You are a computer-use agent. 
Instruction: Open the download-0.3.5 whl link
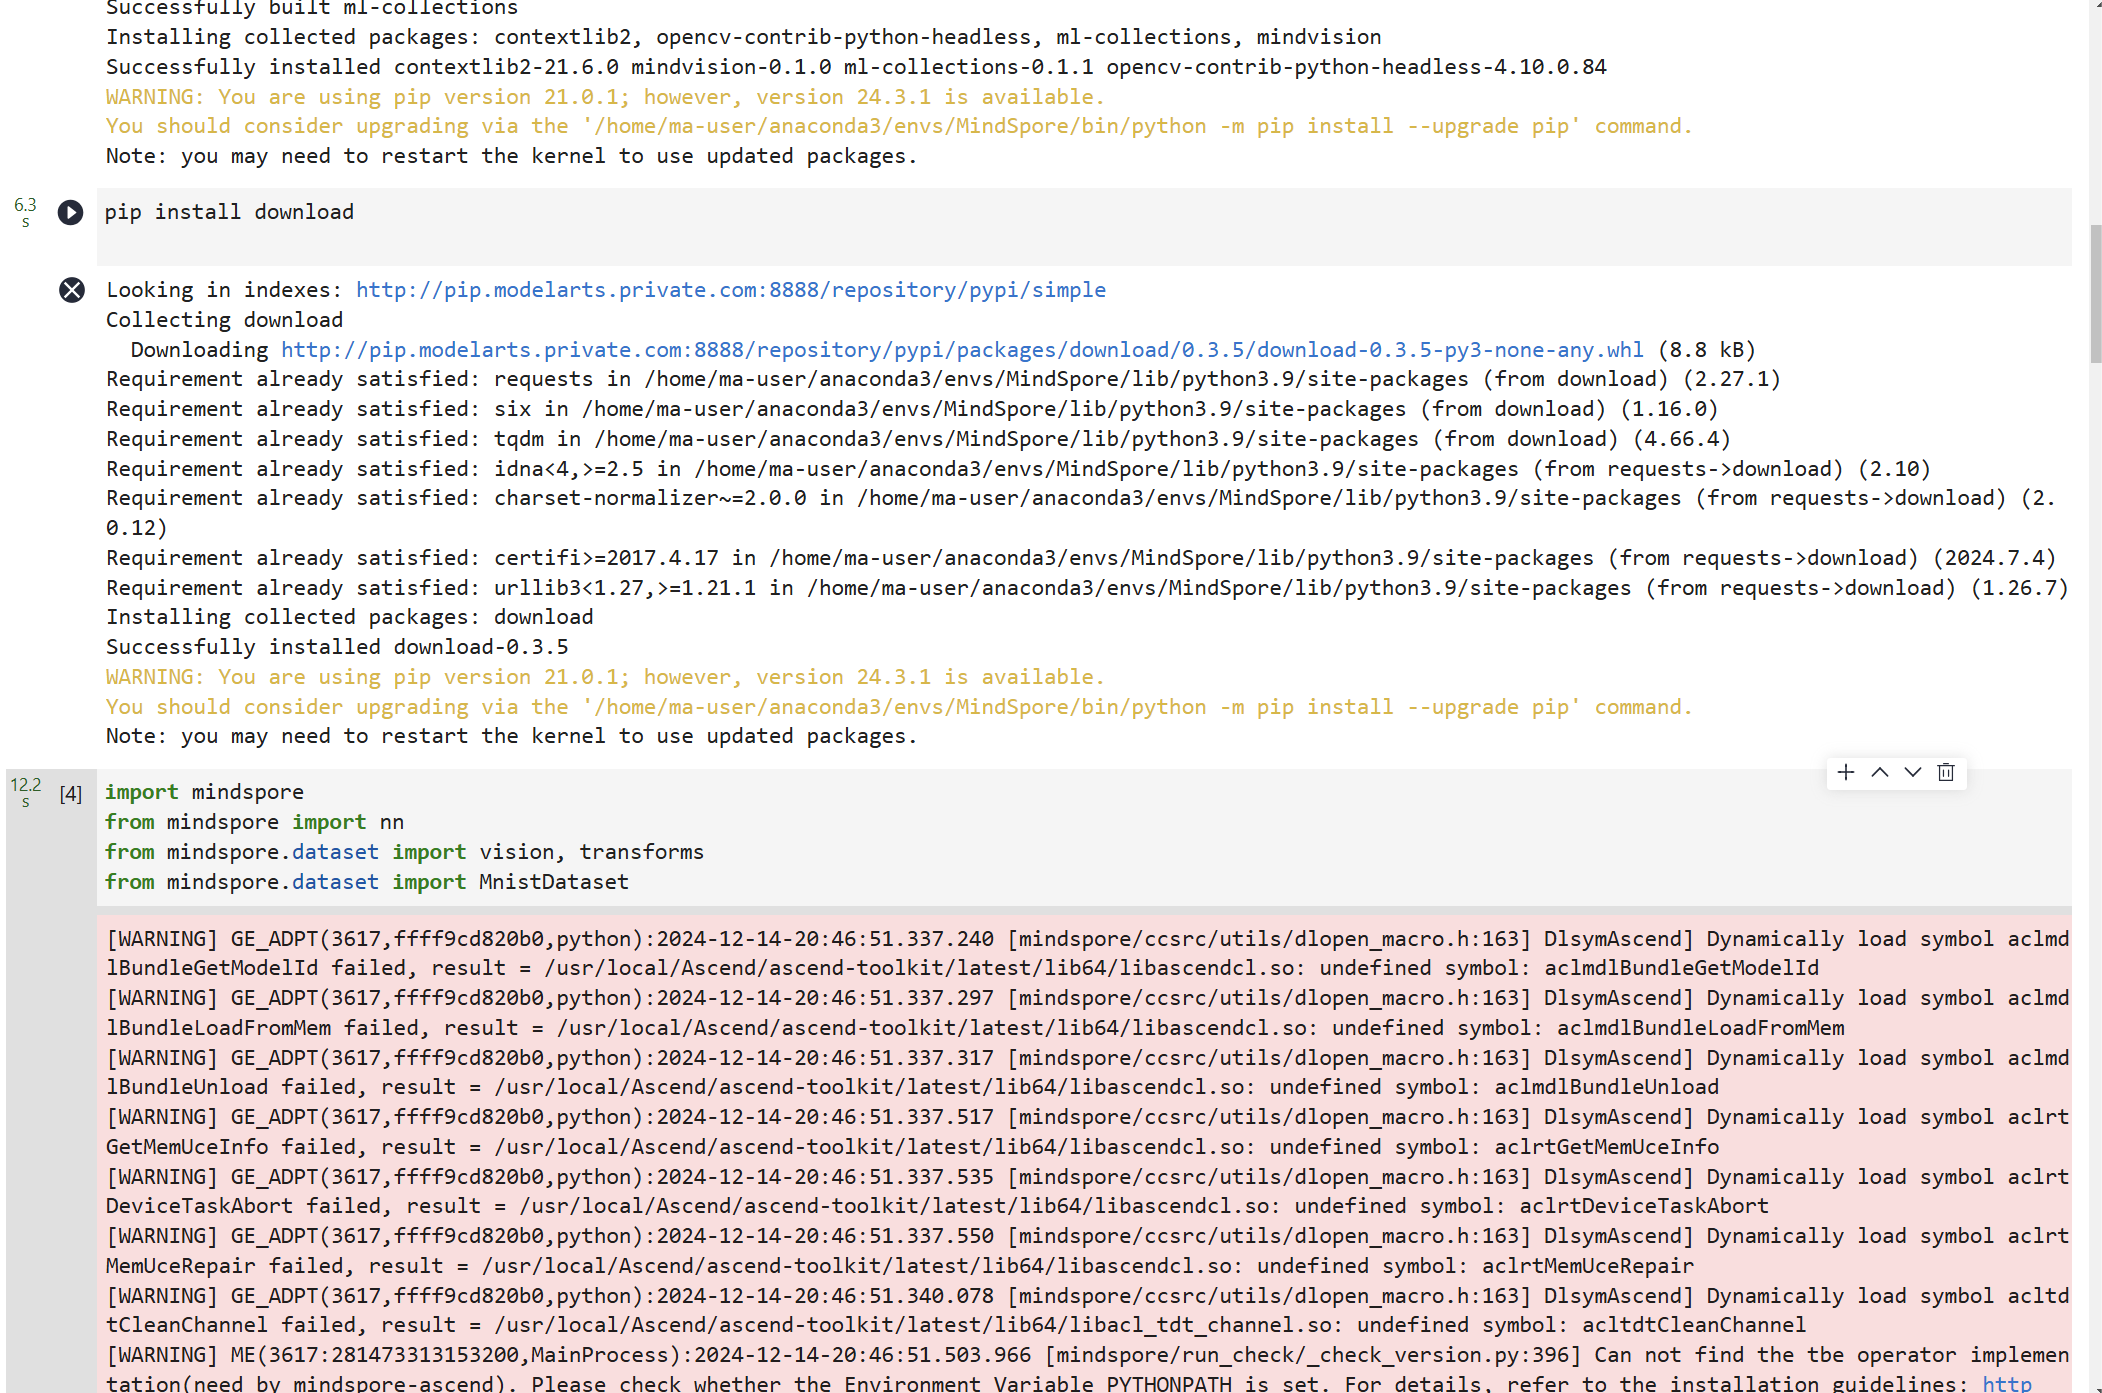click(x=961, y=350)
